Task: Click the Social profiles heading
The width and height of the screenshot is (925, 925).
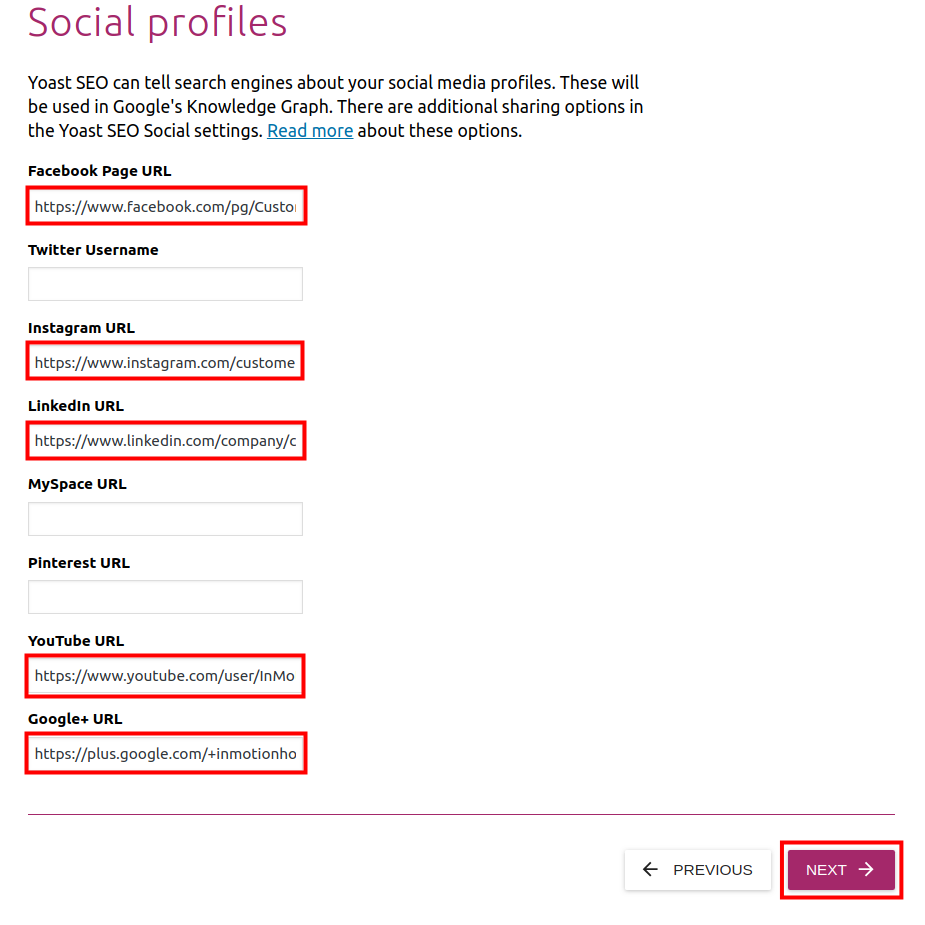Action: pyautogui.click(x=157, y=22)
